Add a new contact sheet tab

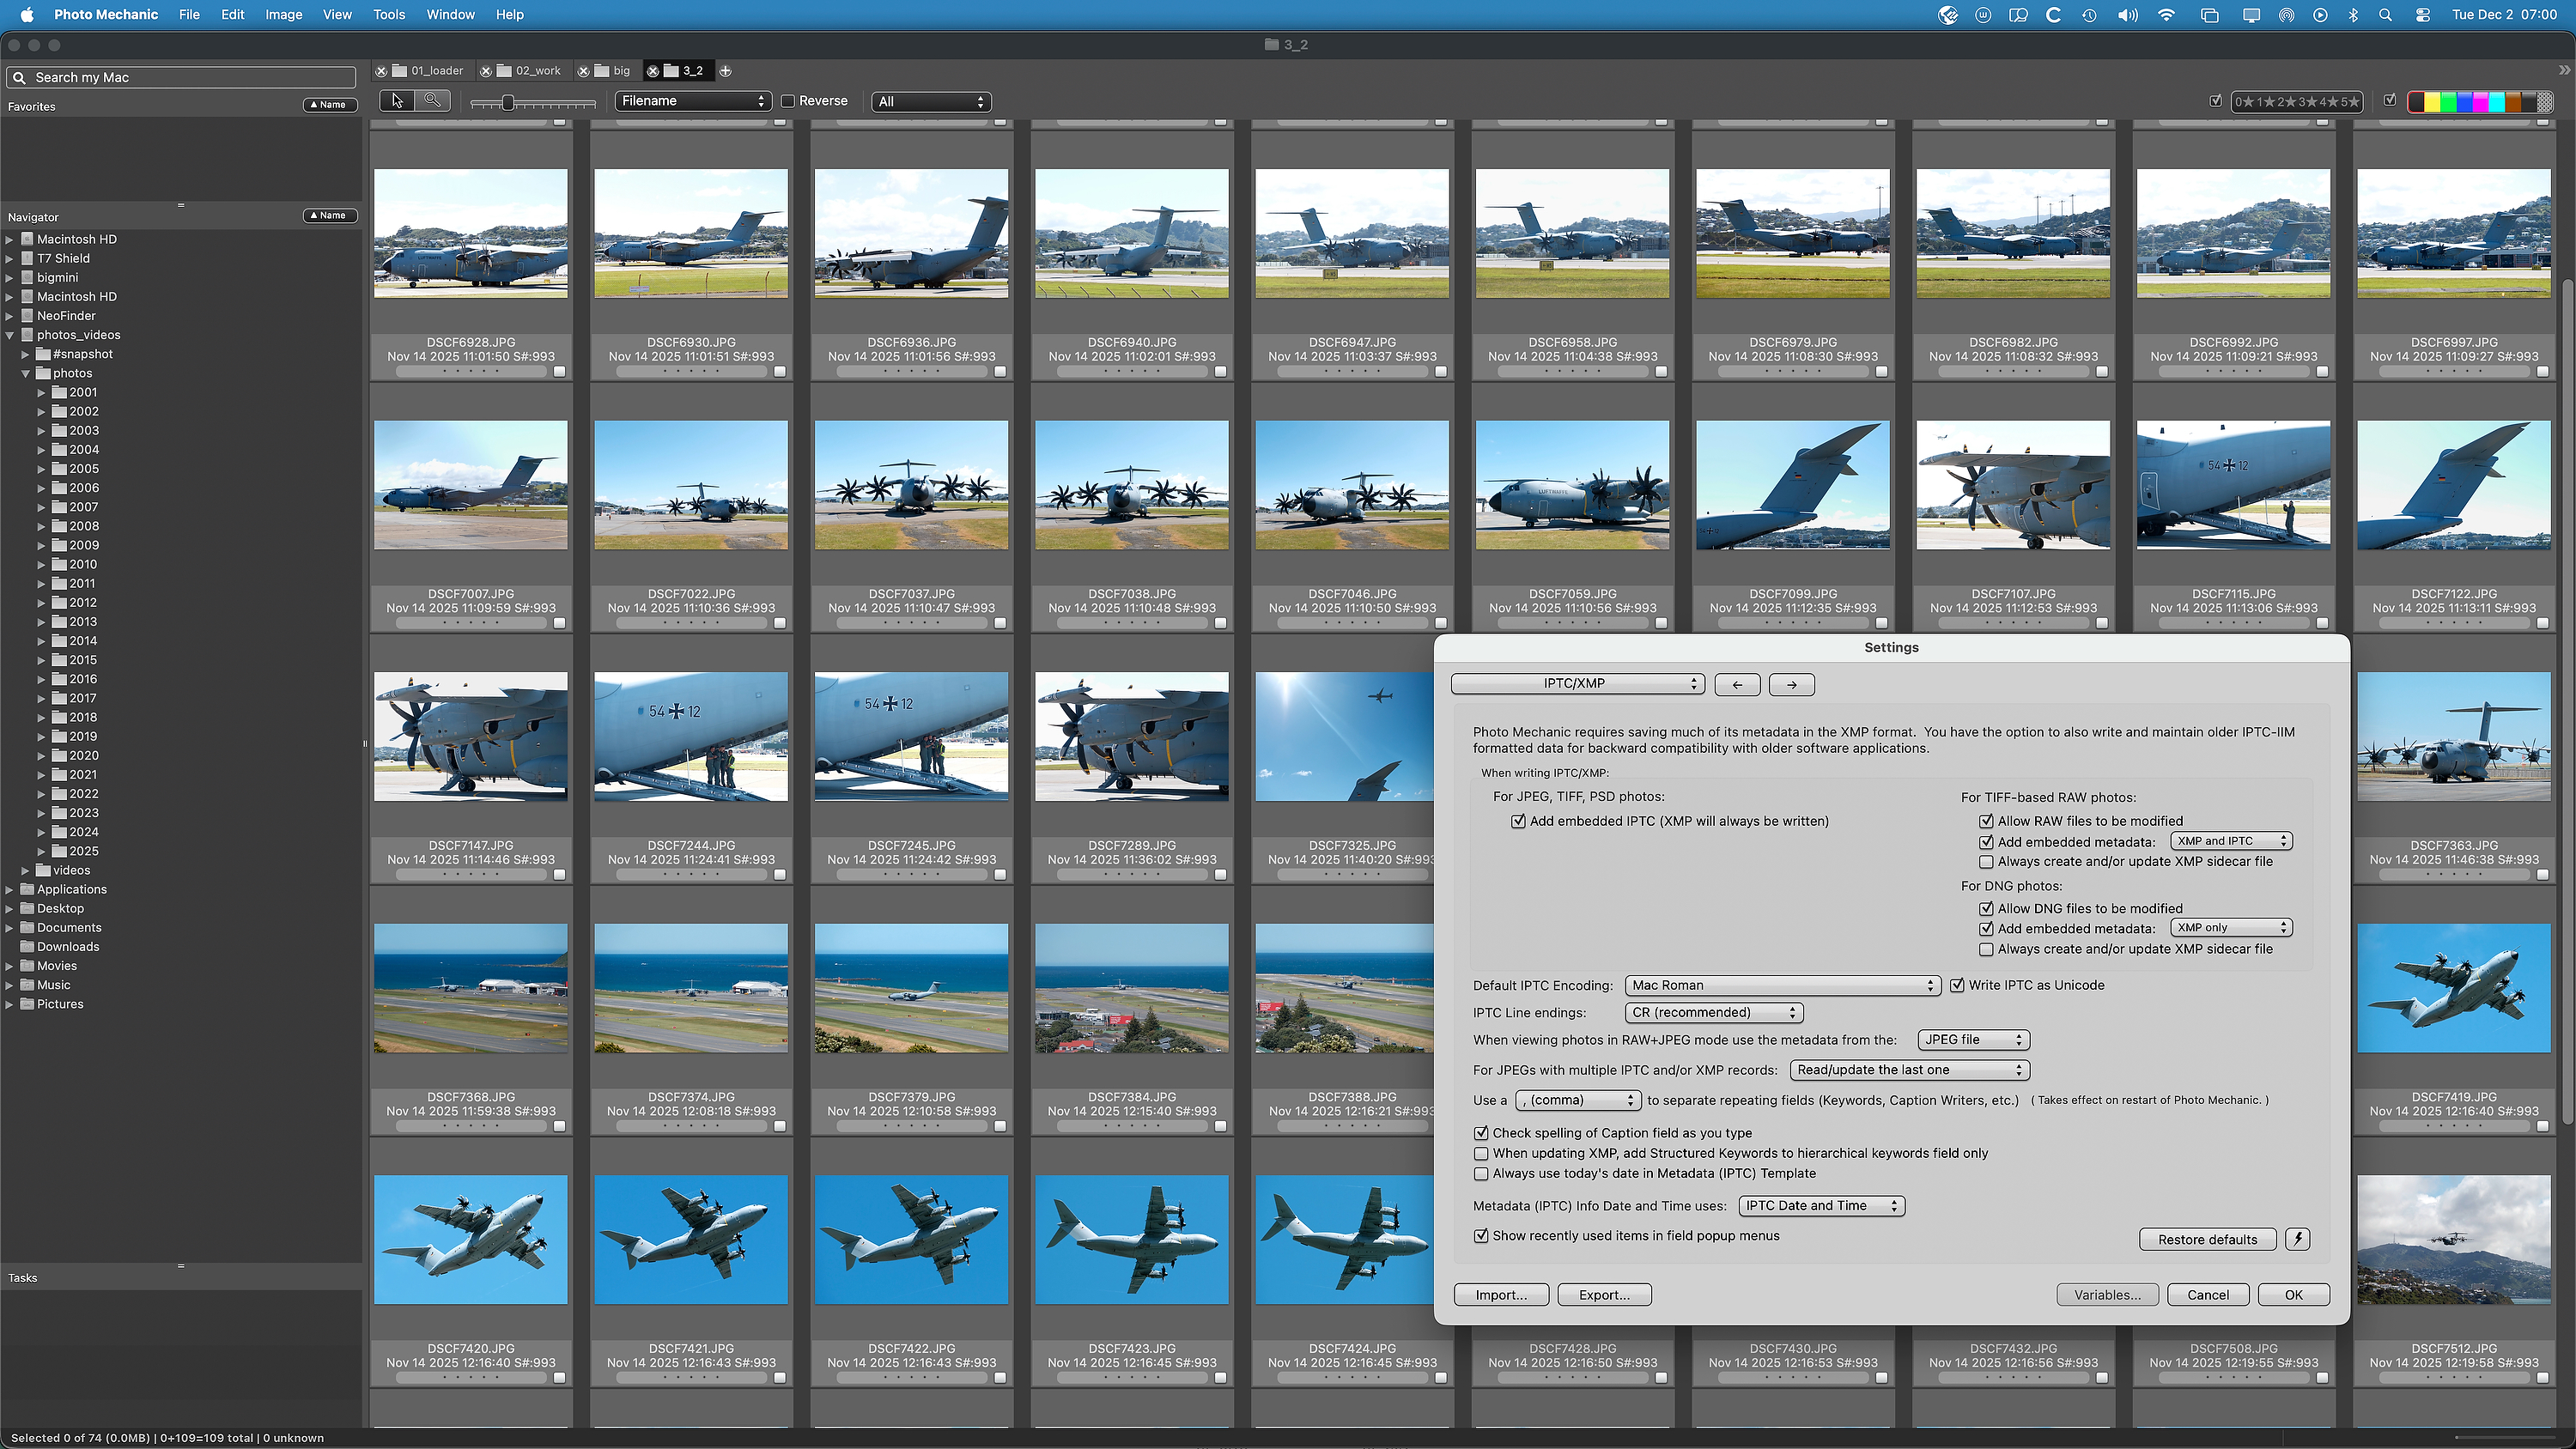(x=725, y=71)
